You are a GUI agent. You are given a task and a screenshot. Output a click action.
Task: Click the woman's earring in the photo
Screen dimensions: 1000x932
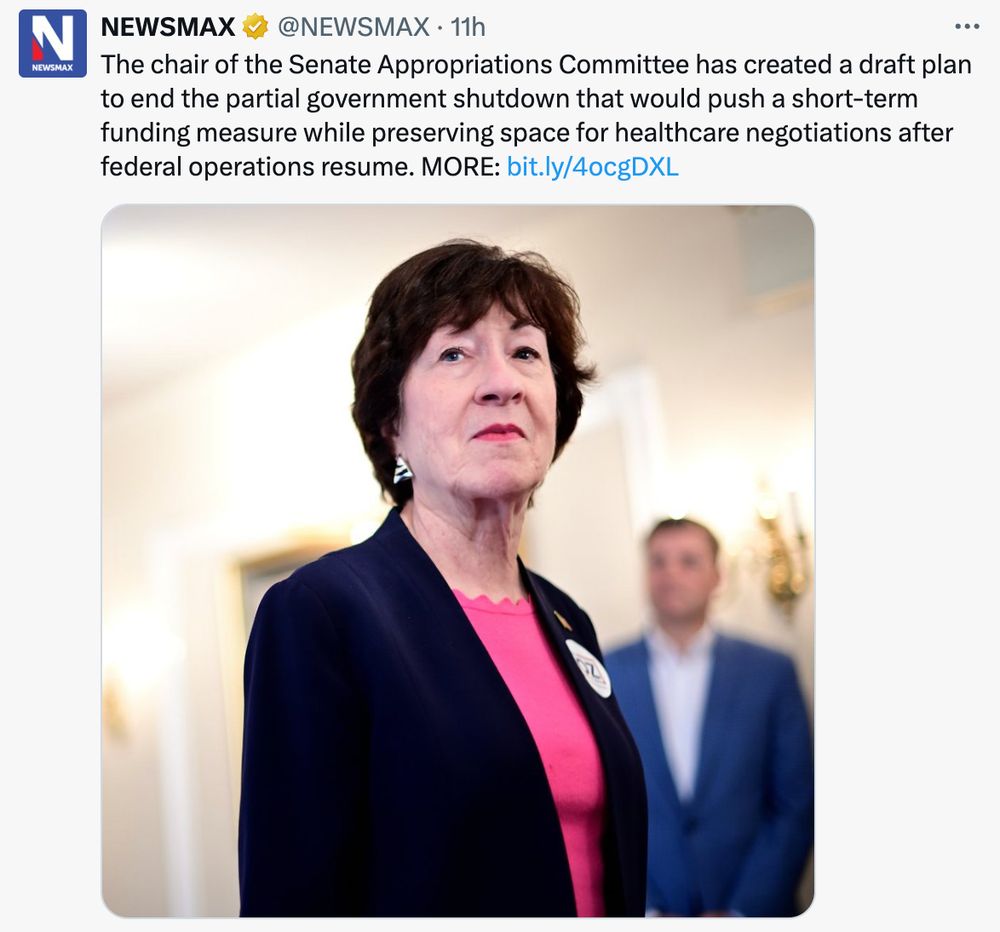(402, 470)
